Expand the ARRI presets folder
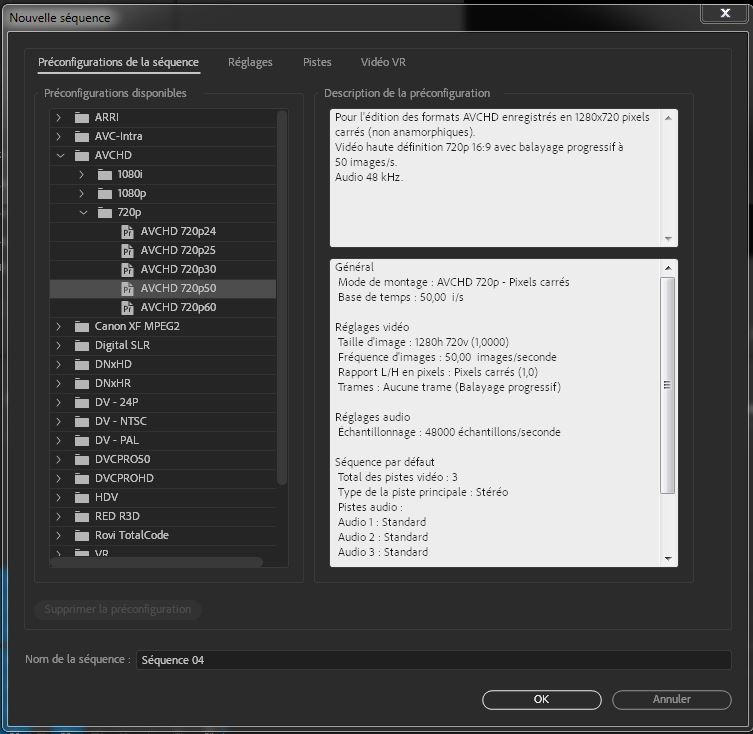The image size is (753, 734). coord(59,117)
